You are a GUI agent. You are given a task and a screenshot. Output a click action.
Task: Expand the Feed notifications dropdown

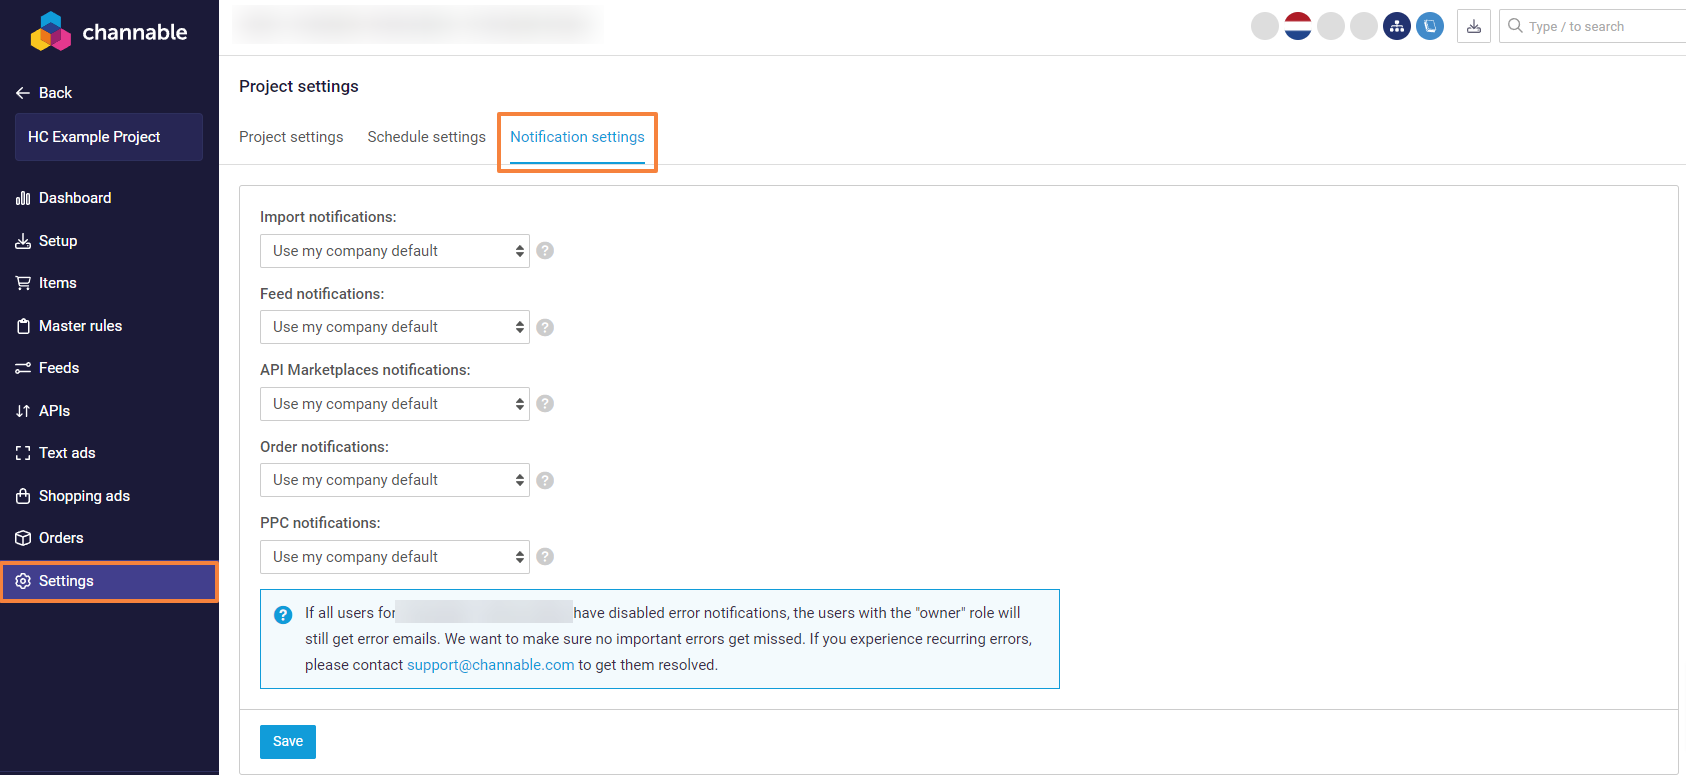pos(394,327)
